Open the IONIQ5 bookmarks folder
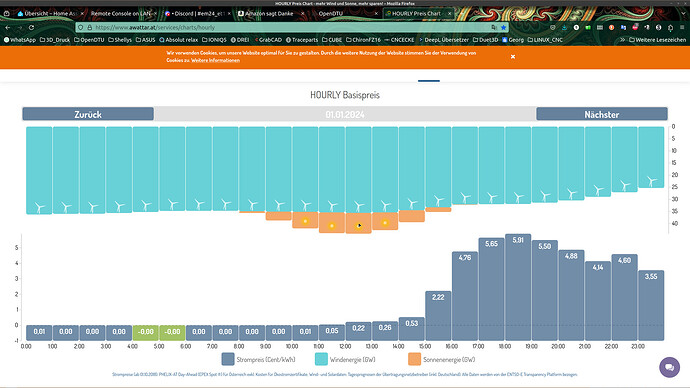690x388 pixels. click(x=214, y=40)
